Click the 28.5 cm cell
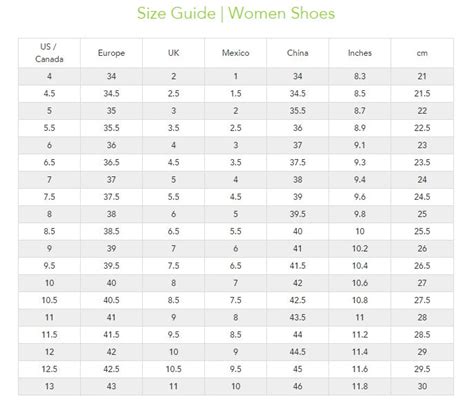474x401 pixels. pyautogui.click(x=422, y=335)
